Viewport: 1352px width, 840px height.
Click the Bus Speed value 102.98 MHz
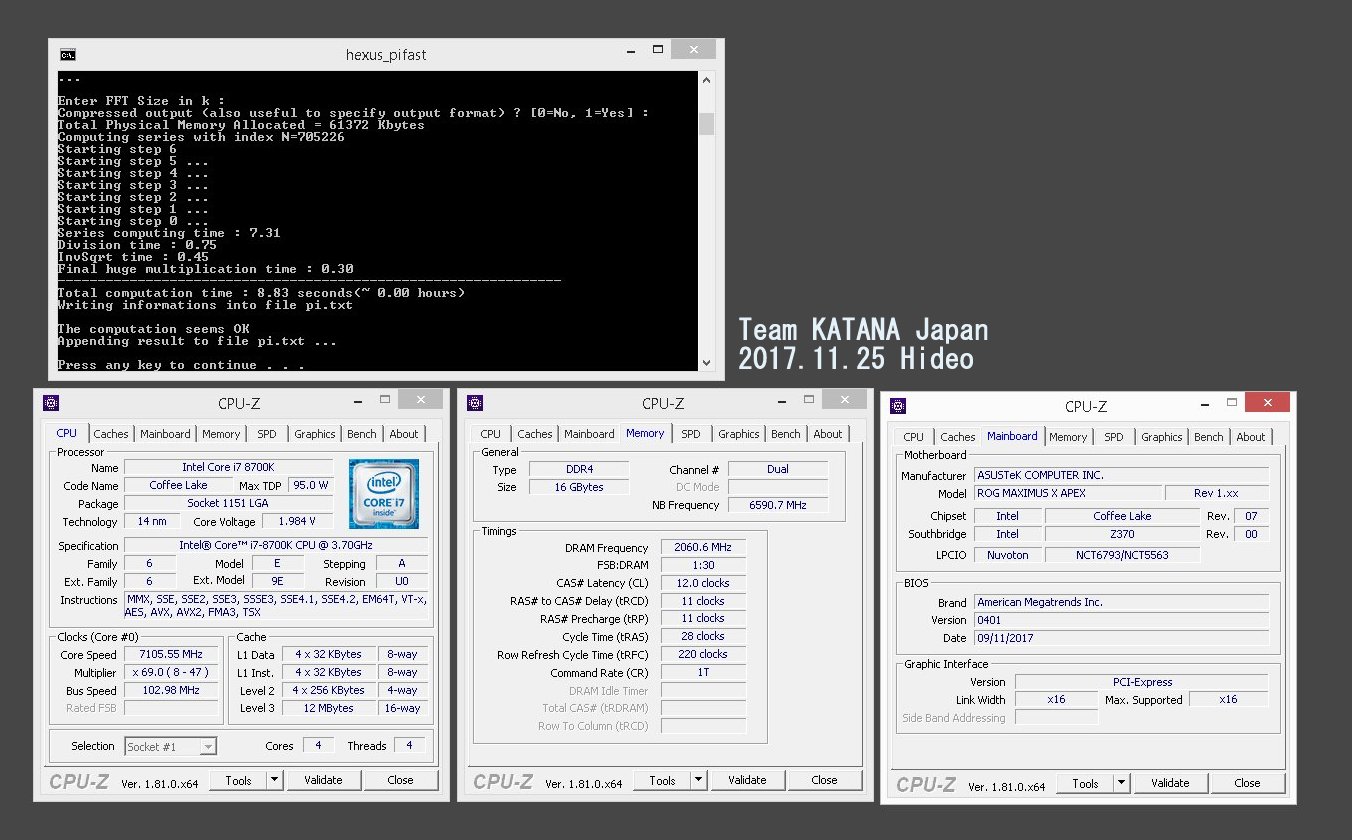[x=171, y=690]
